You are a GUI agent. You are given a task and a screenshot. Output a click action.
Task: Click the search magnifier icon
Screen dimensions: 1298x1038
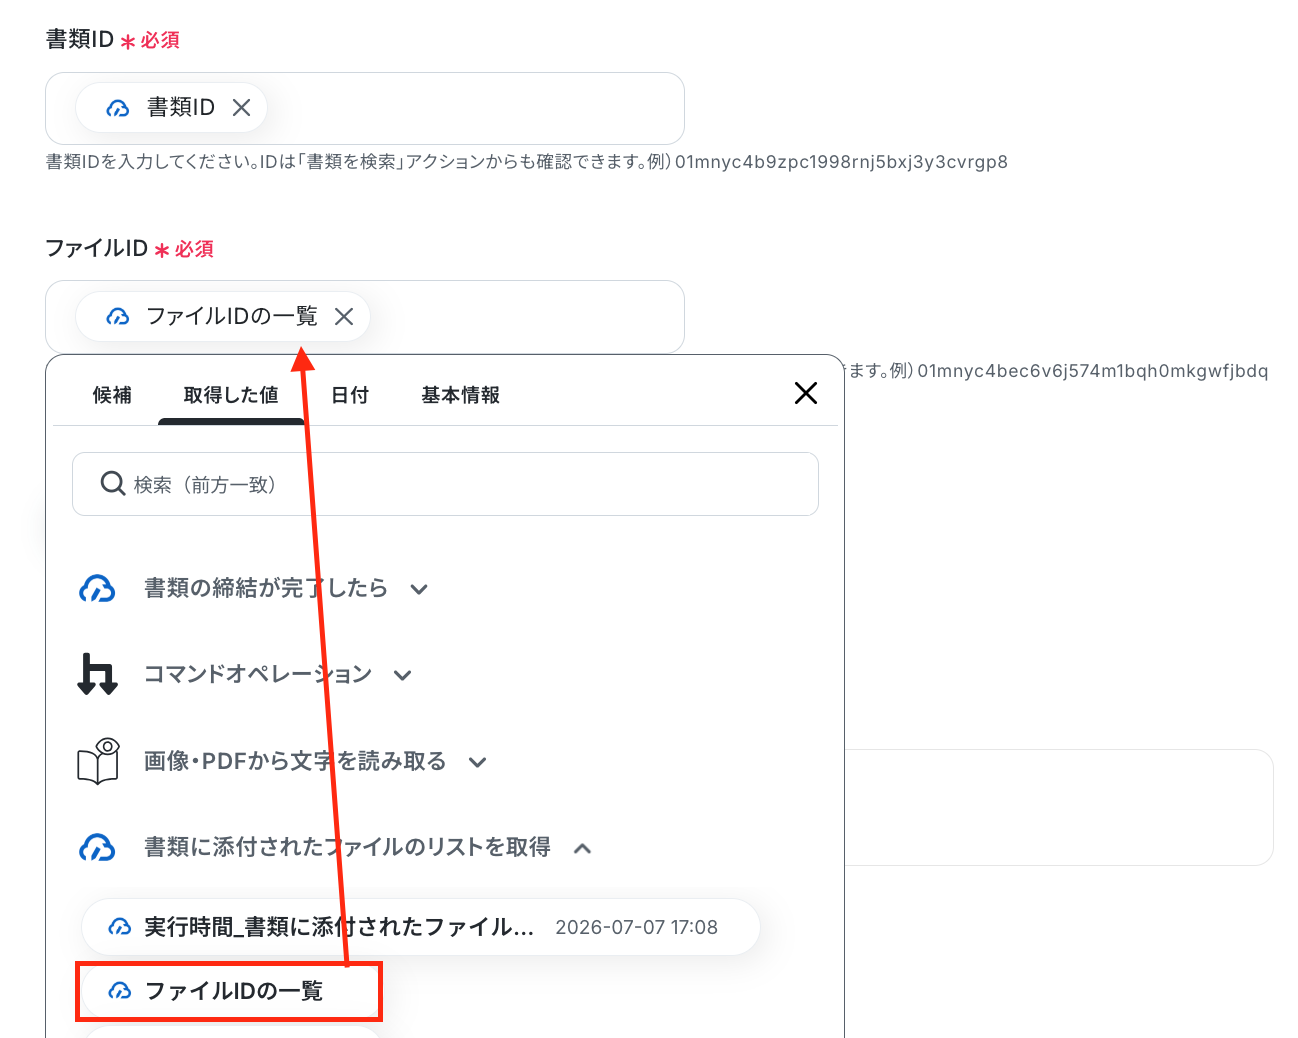click(x=112, y=484)
